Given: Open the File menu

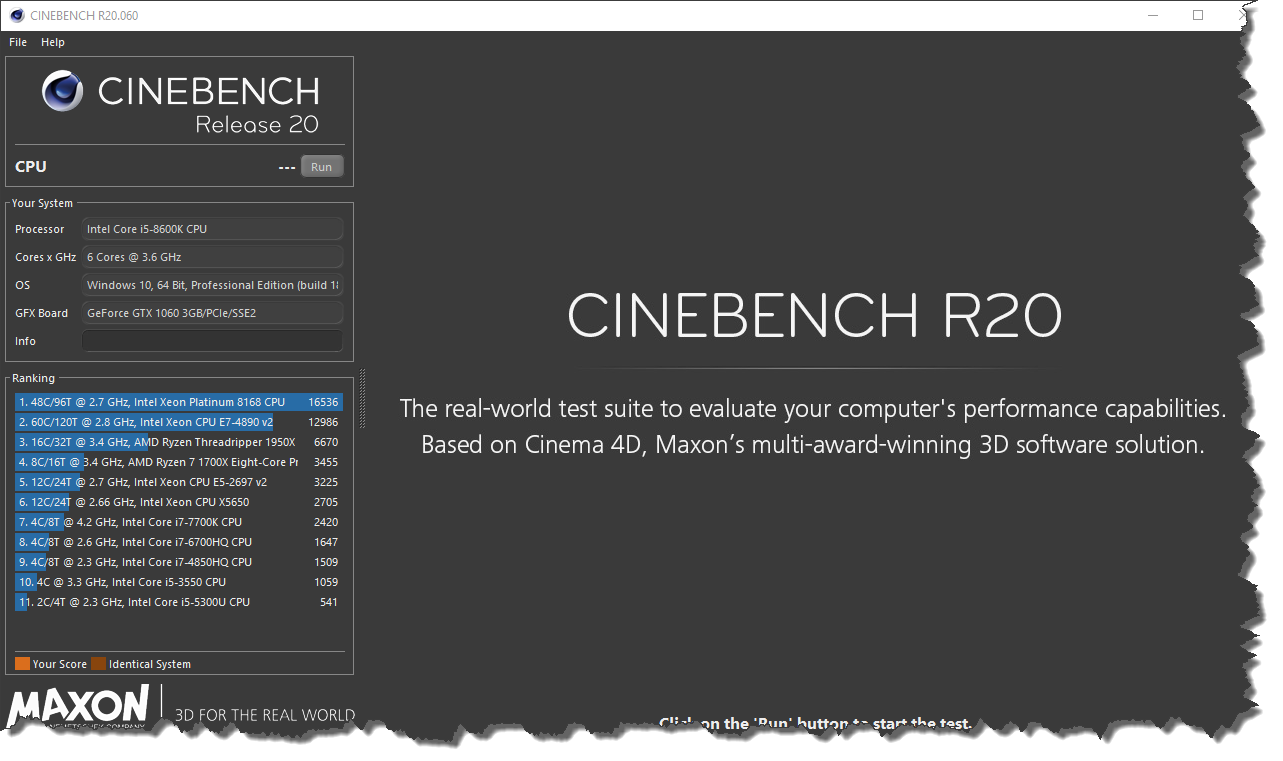Looking at the screenshot, I should pos(17,42).
